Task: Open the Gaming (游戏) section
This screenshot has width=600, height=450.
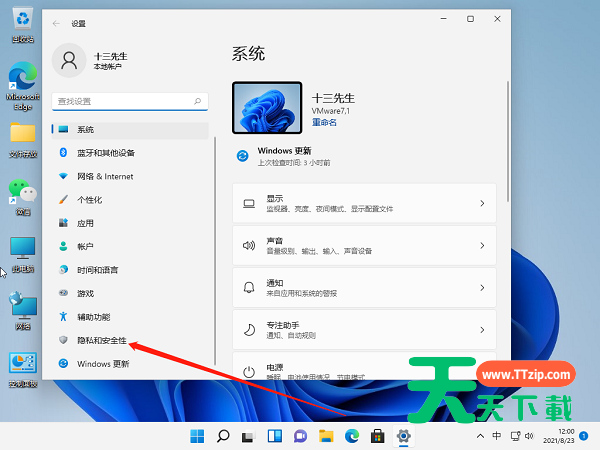Action: tap(85, 293)
